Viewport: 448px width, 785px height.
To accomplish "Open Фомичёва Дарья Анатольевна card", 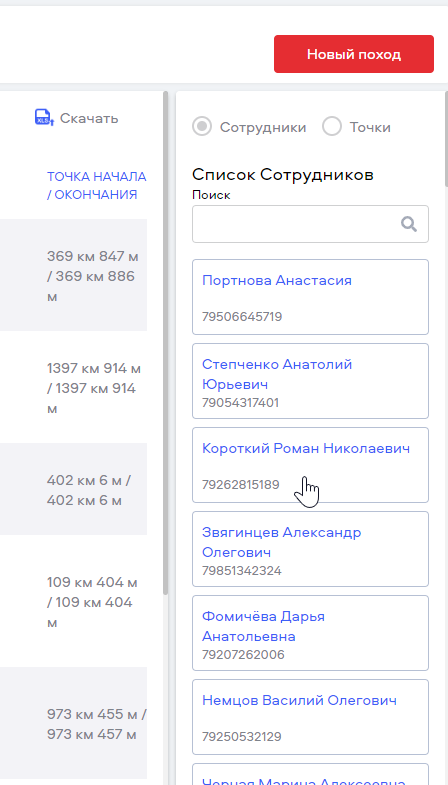I will pos(310,633).
